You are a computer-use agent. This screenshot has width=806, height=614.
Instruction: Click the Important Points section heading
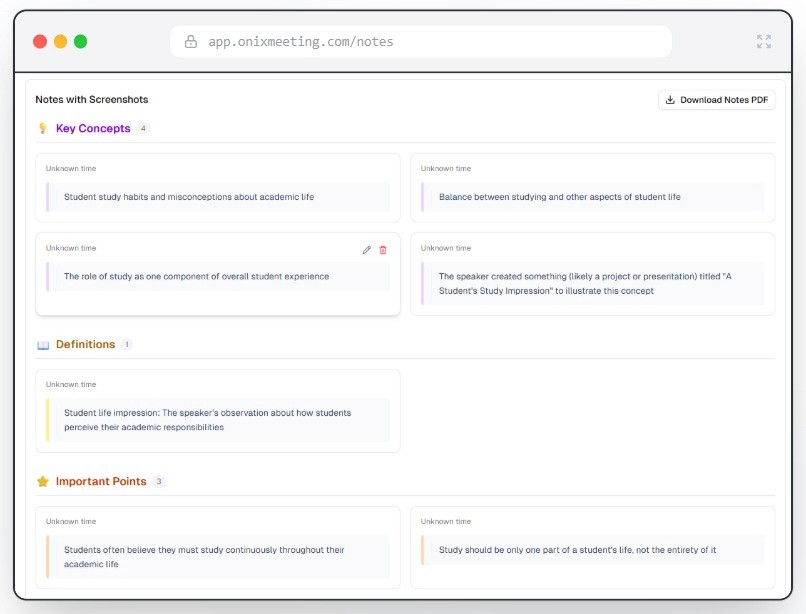(101, 481)
